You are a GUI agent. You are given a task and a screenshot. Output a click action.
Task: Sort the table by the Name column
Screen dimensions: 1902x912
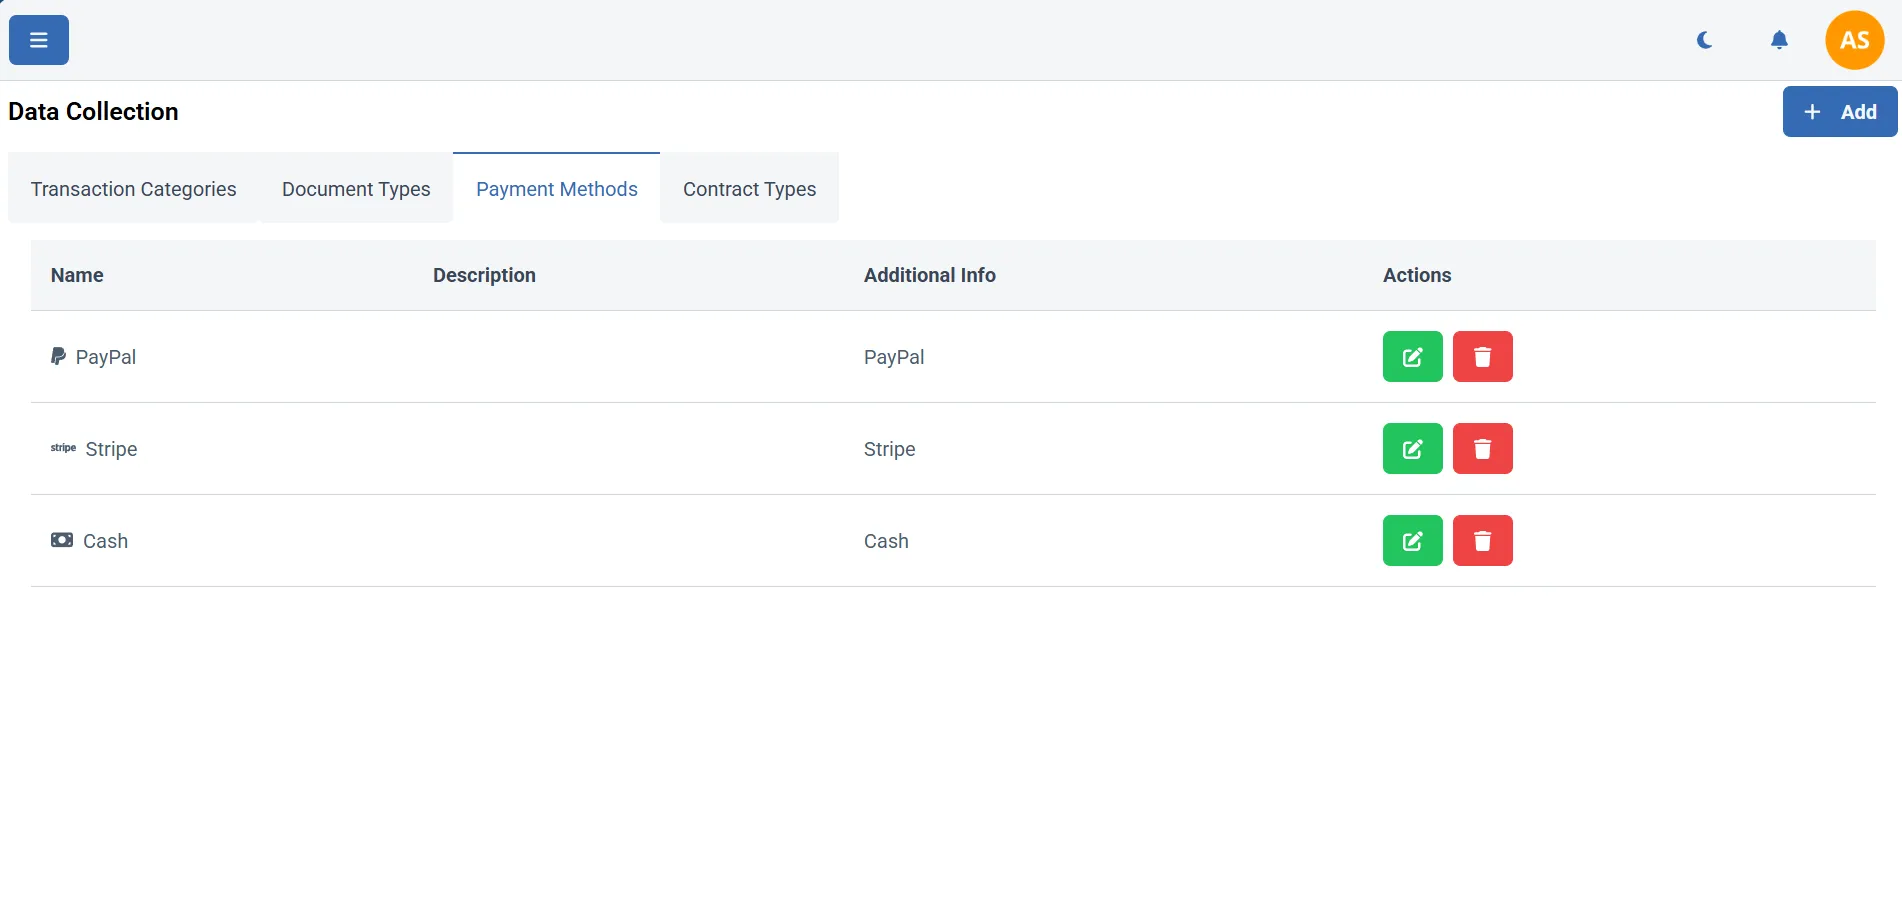[77, 275]
